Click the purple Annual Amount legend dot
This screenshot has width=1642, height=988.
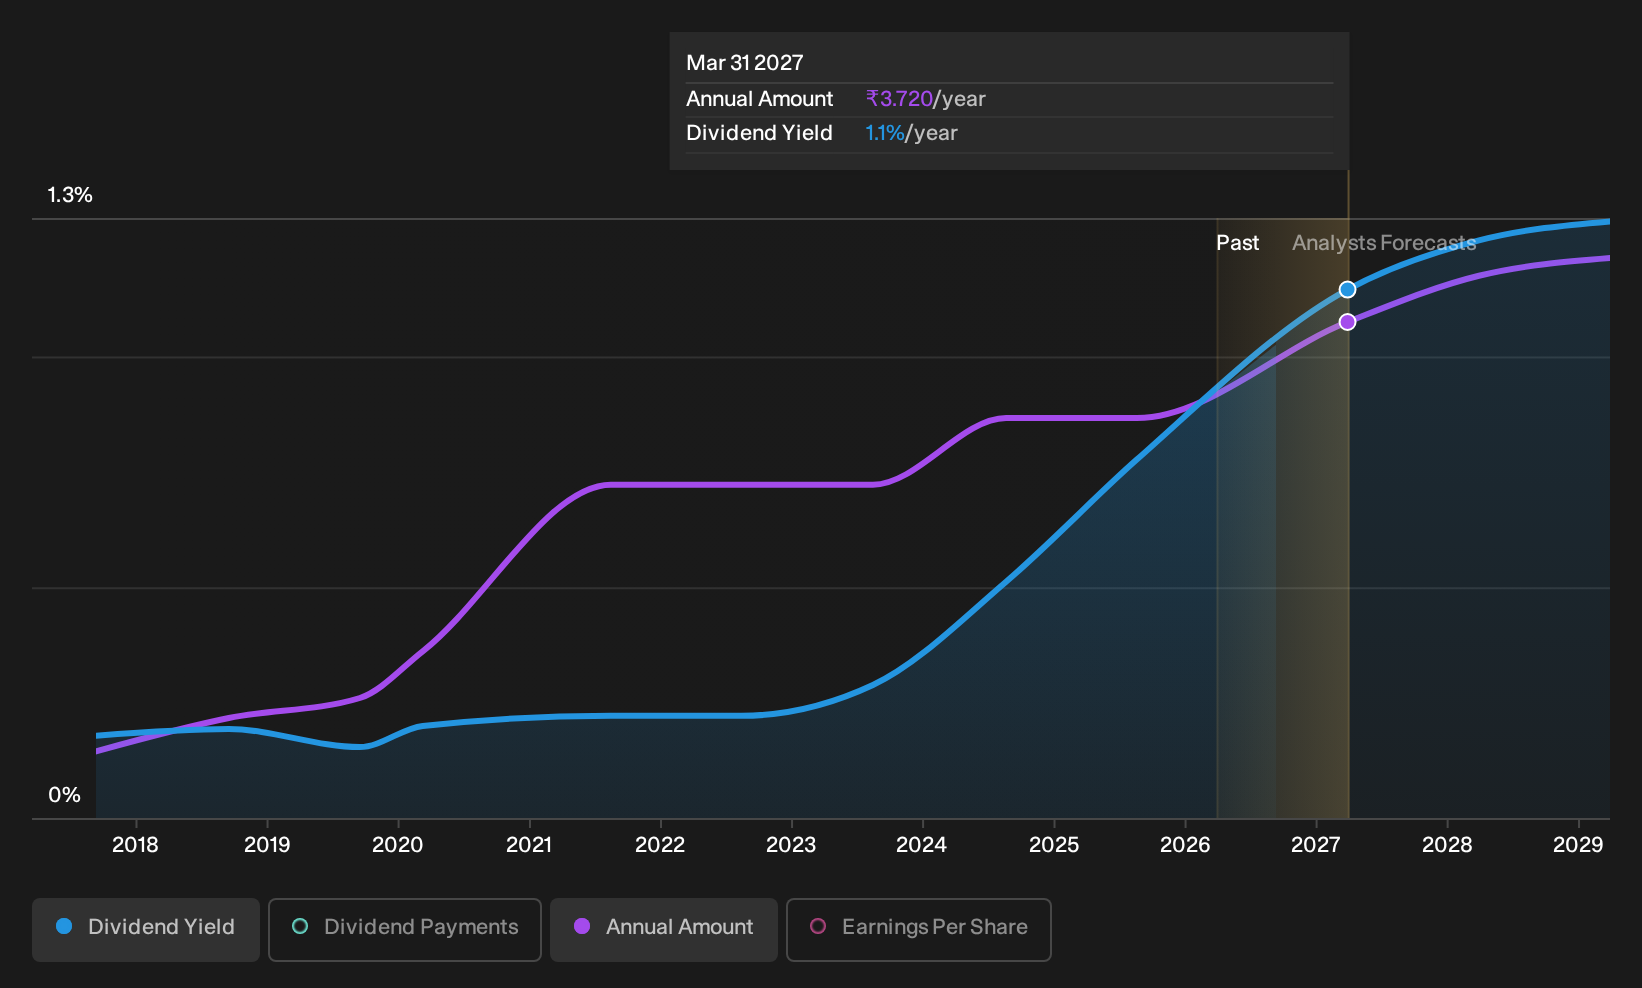pyautogui.click(x=582, y=927)
